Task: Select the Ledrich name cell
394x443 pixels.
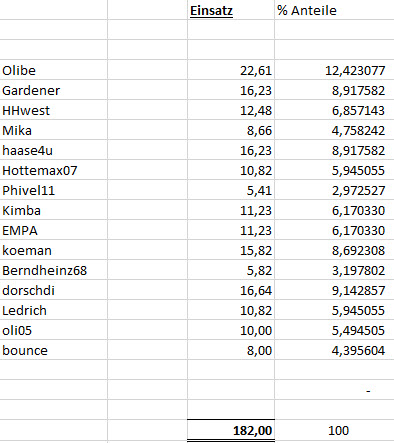Action: 54,310
